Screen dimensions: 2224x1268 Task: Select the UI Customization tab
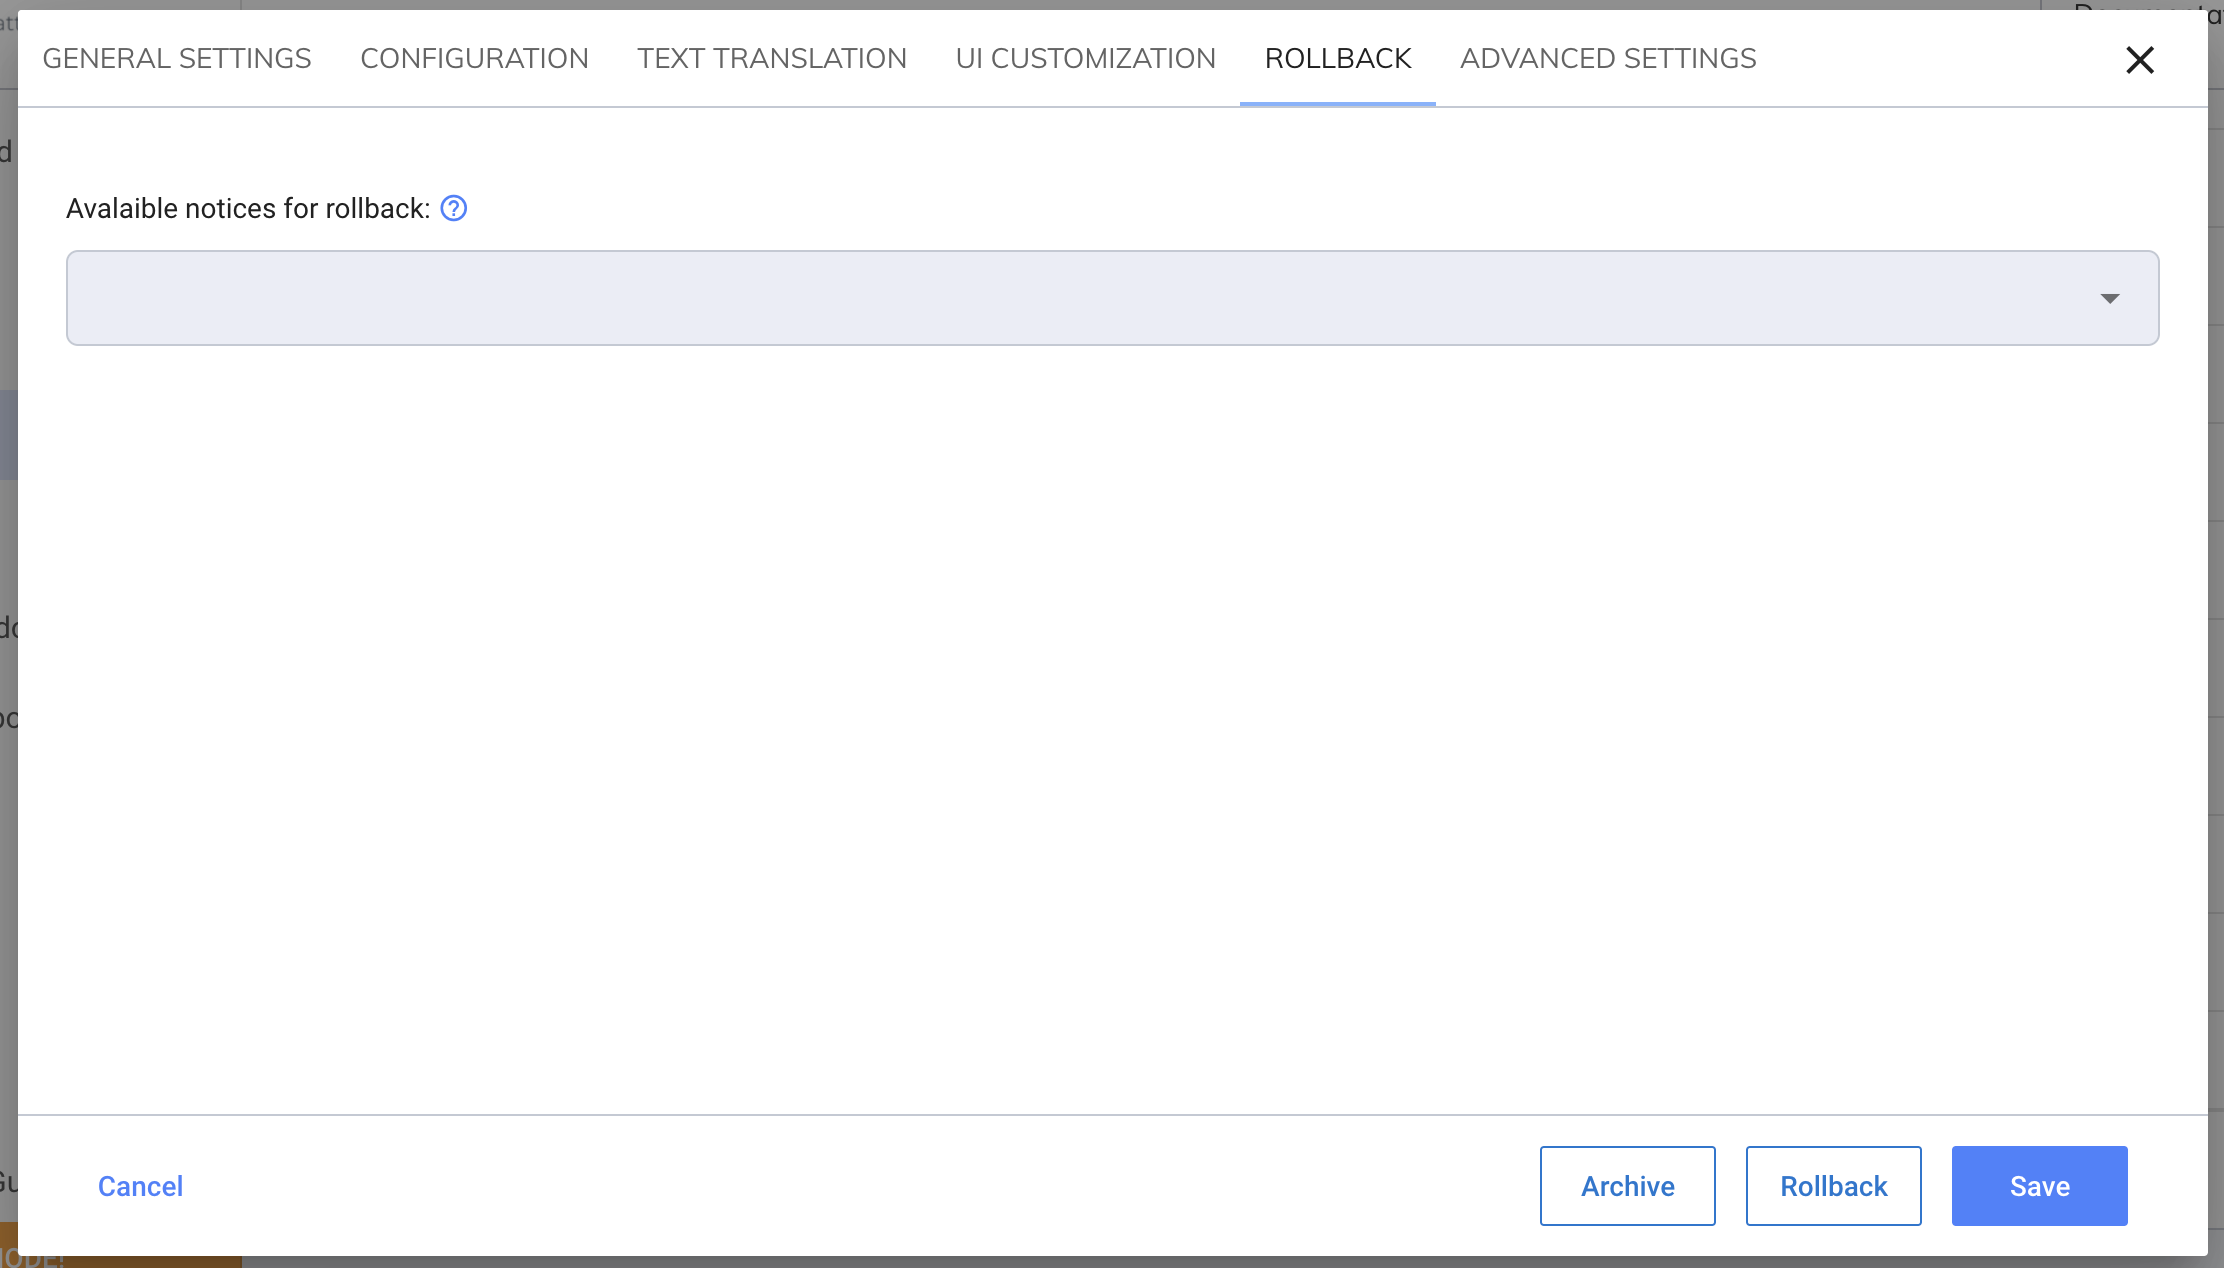[1085, 58]
